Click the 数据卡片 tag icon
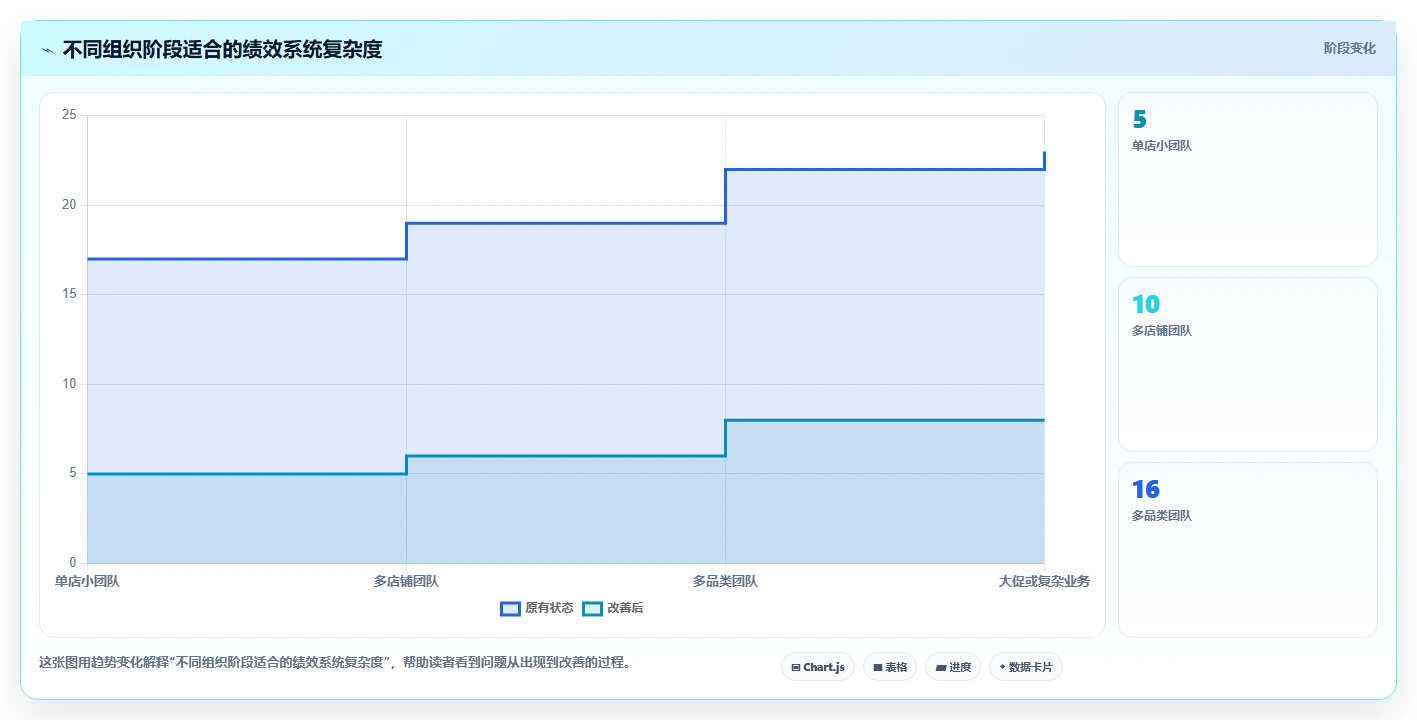 click(x=1002, y=666)
